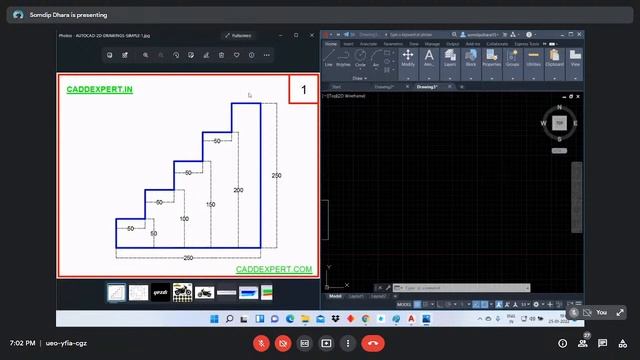
Task: Expand self view tile
Action: pyautogui.click(x=620, y=312)
